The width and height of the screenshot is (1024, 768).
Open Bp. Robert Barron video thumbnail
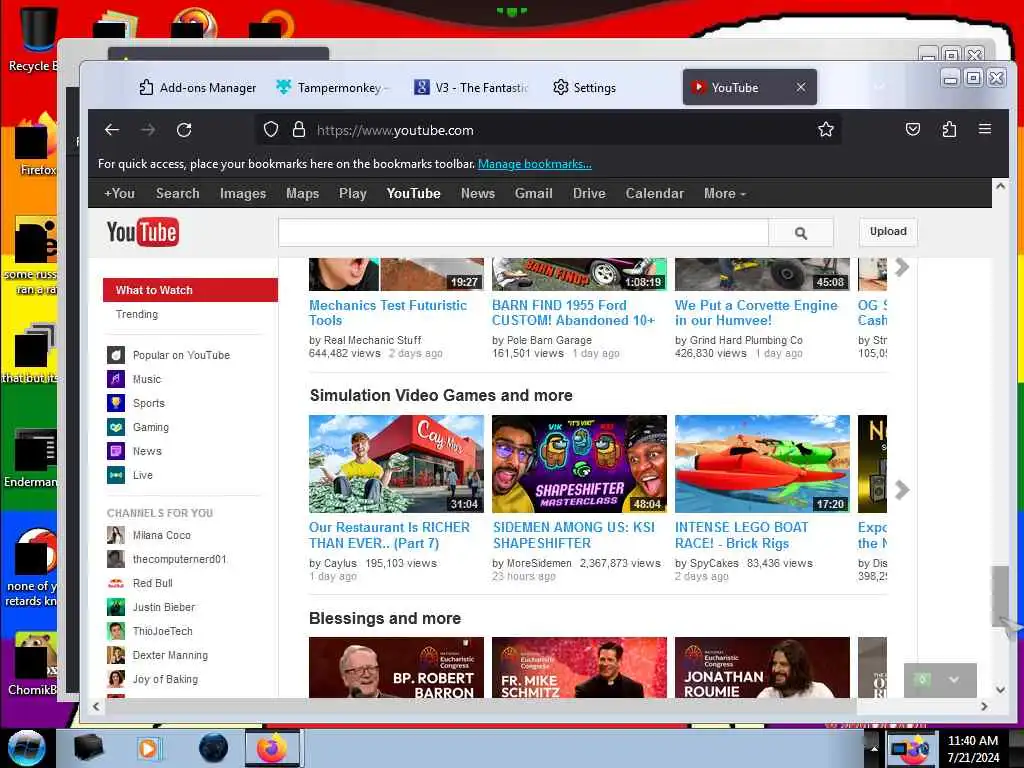[396, 667]
